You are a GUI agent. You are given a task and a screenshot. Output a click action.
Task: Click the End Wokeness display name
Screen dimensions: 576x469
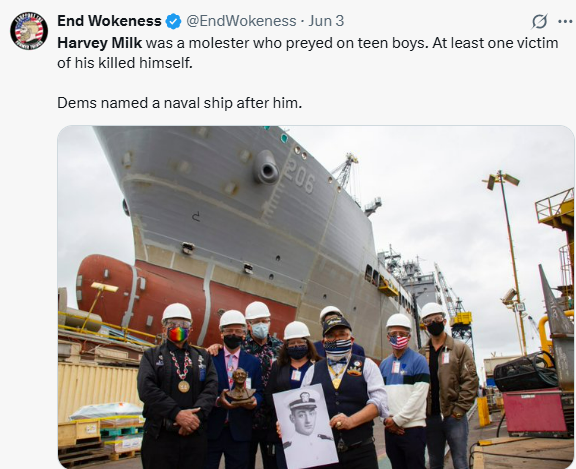pos(109,21)
